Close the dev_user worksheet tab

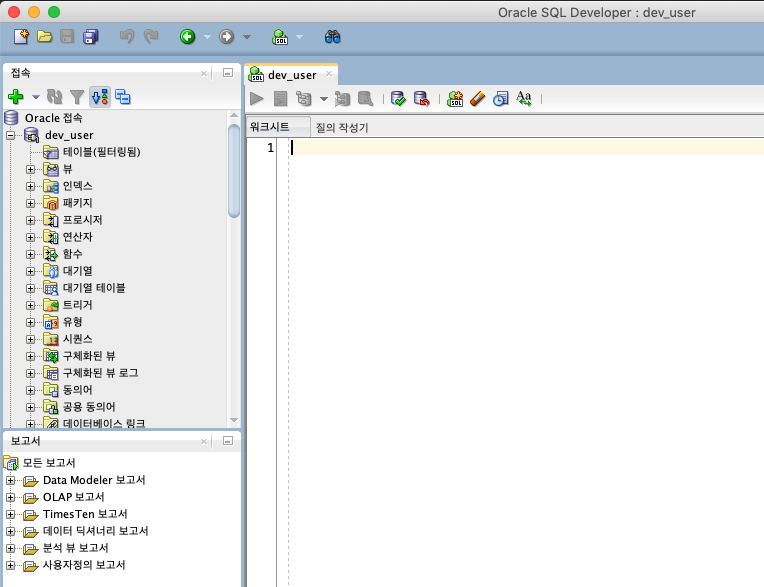click(329, 74)
